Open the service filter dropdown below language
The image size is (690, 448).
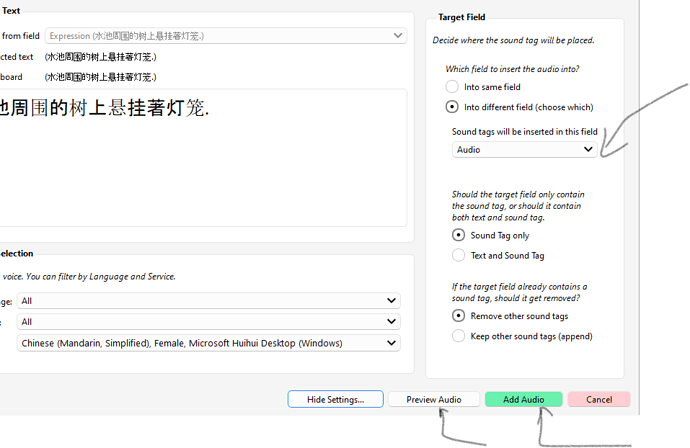(208, 322)
